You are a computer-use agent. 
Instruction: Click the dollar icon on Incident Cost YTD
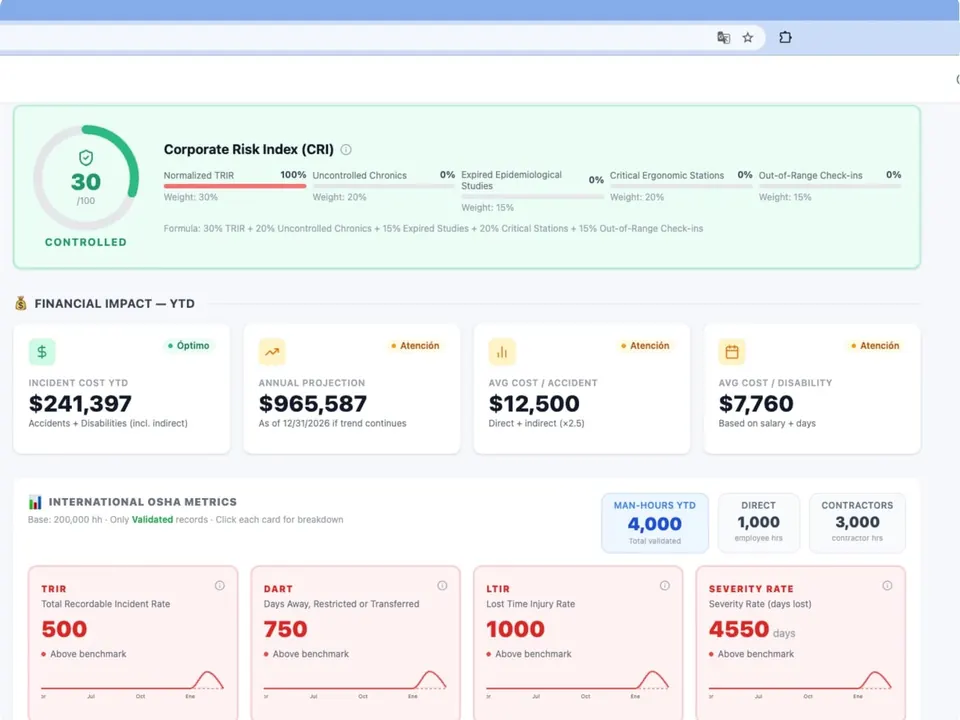tap(42, 352)
